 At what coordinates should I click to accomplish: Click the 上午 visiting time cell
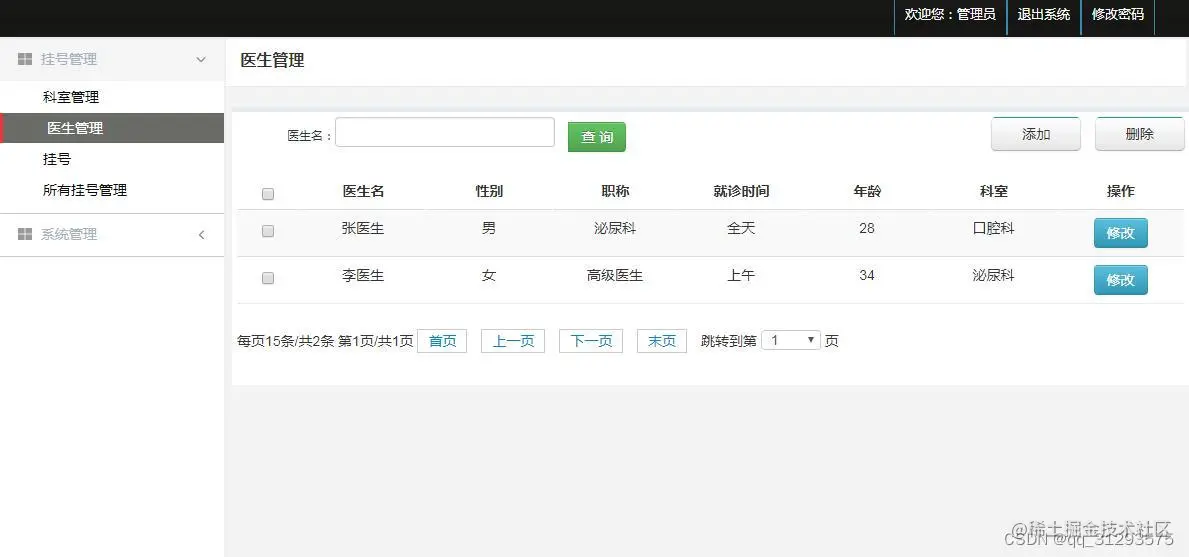pos(741,276)
